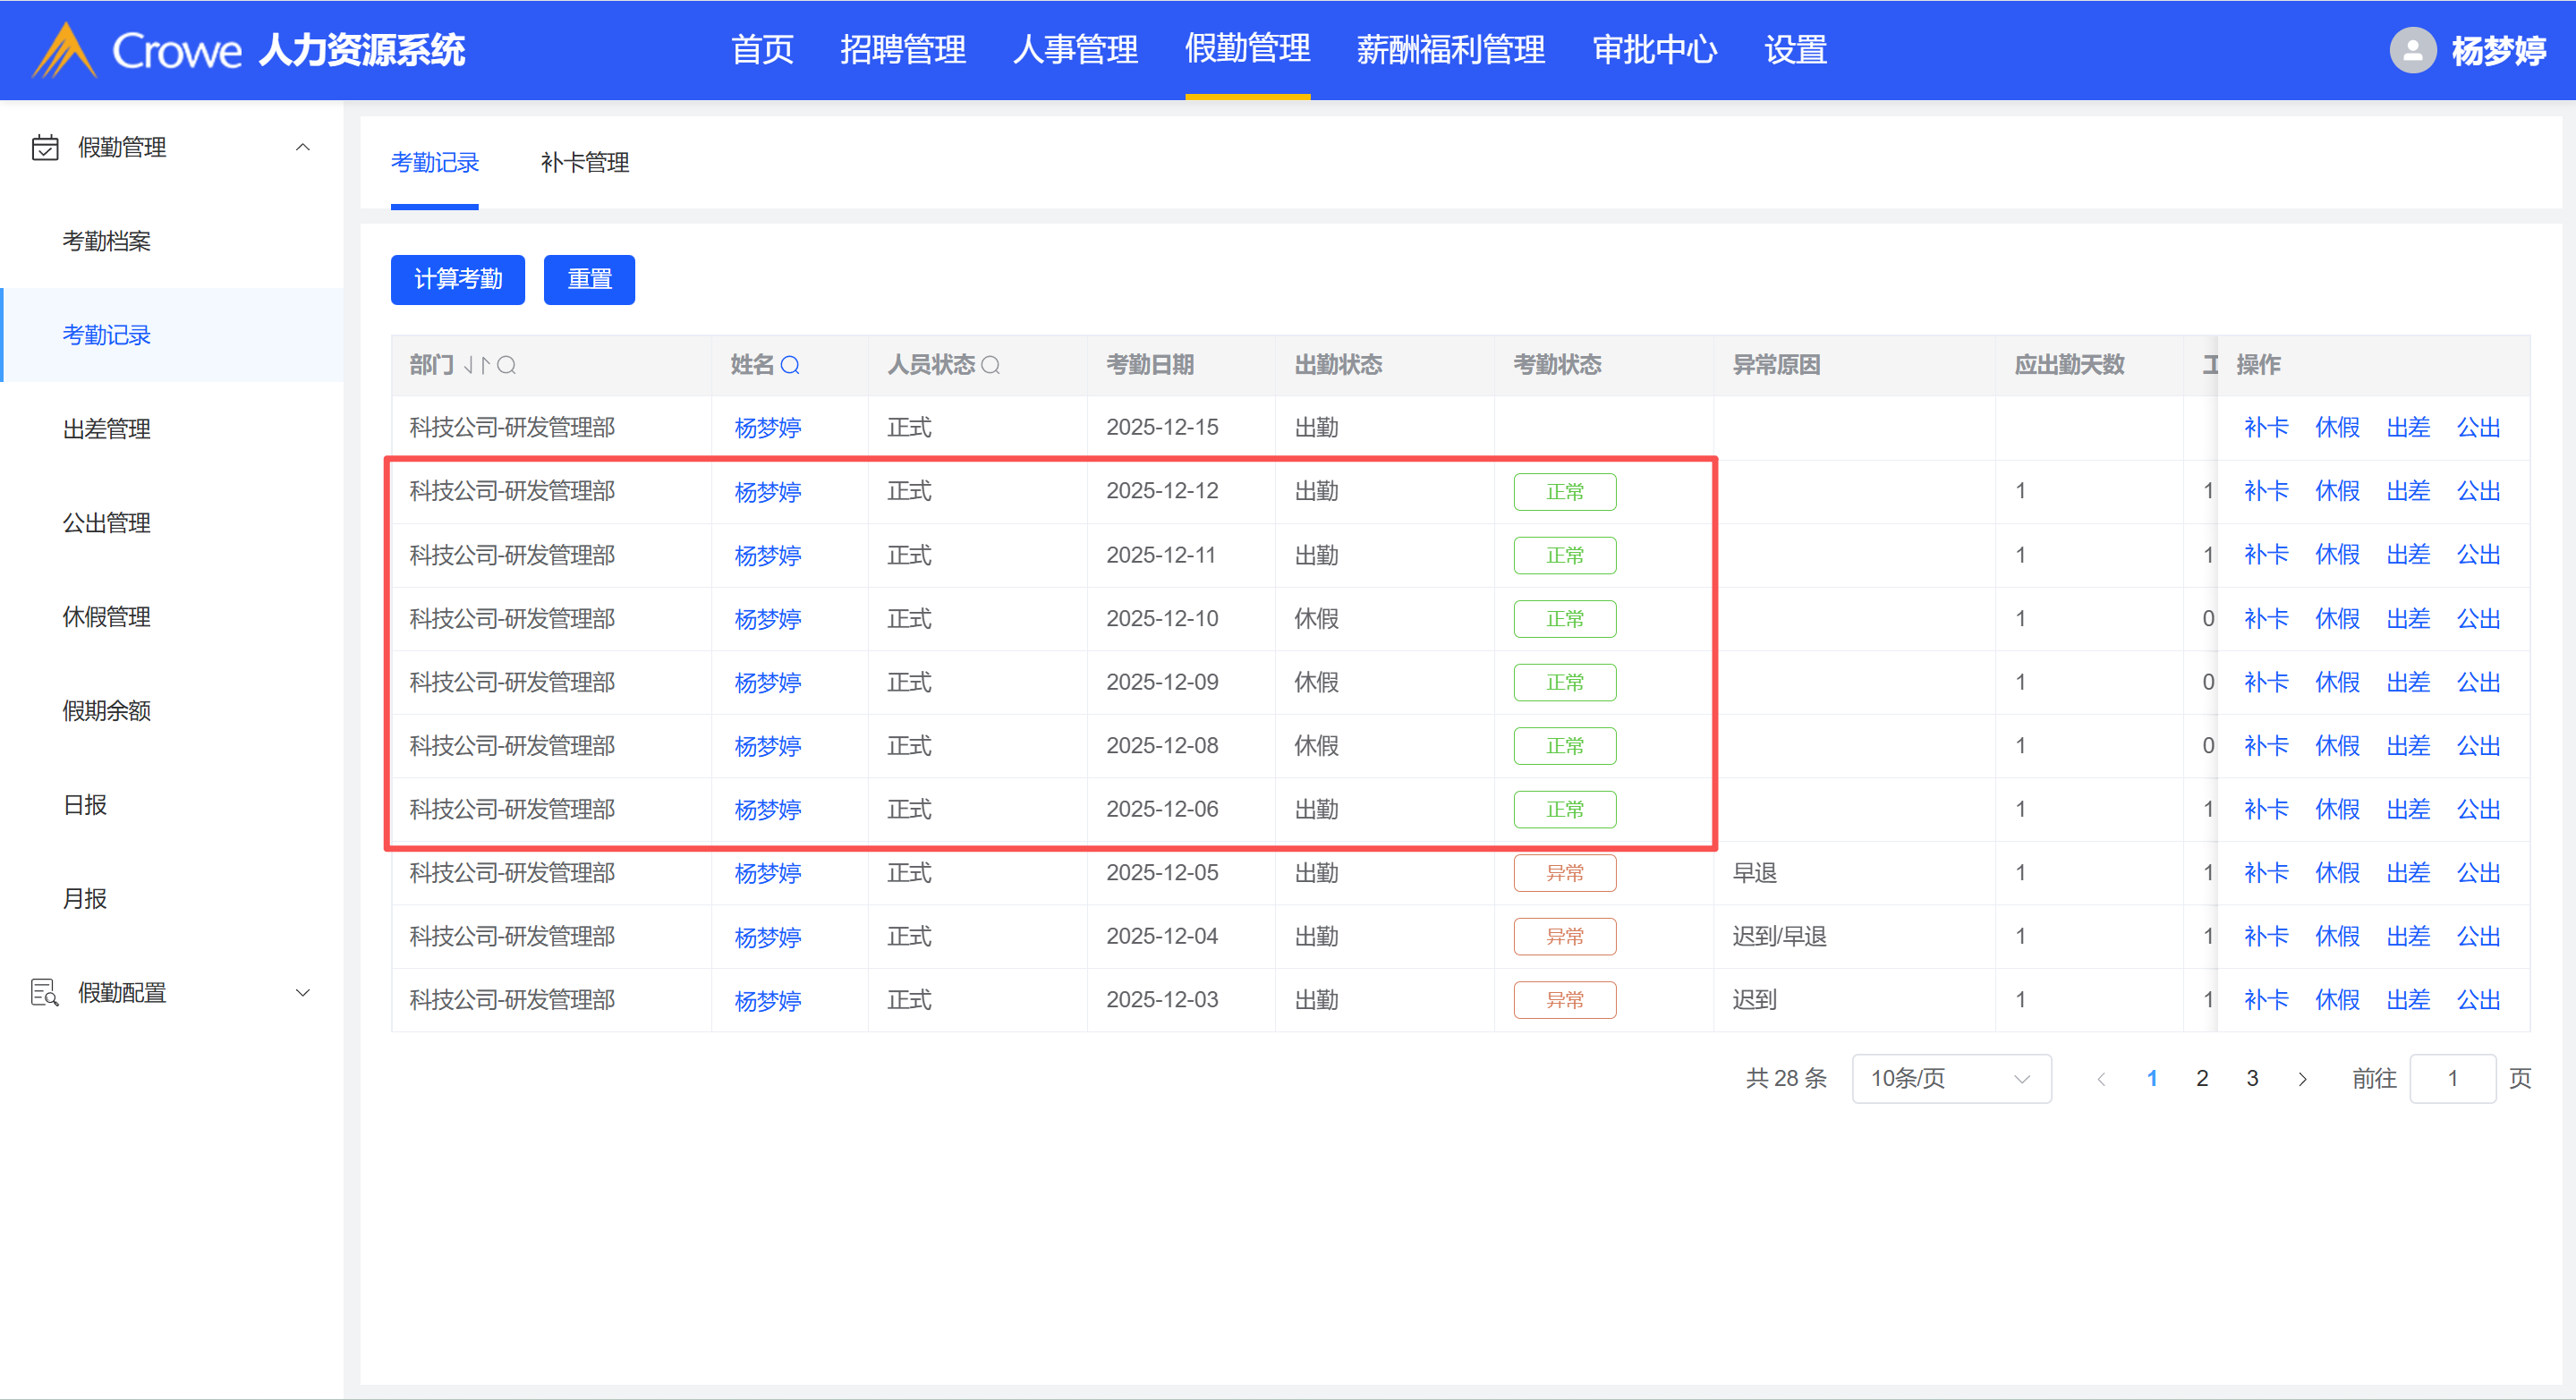Sort 部门 column ascending with up arrow
Viewport: 2576px width, 1400px height.
(486, 365)
